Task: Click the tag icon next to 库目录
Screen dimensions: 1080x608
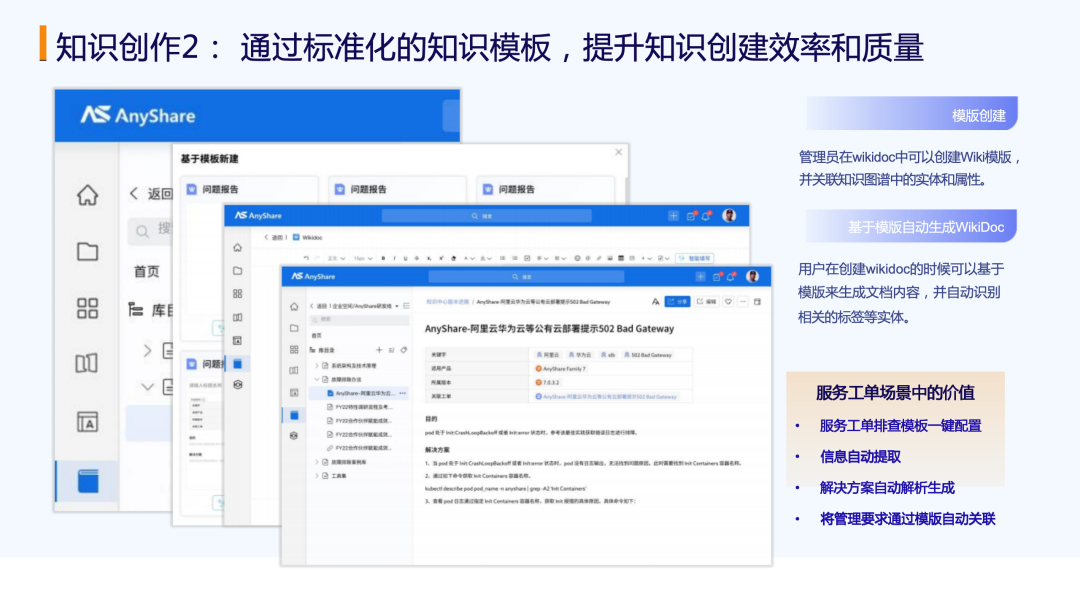Action: click(404, 350)
